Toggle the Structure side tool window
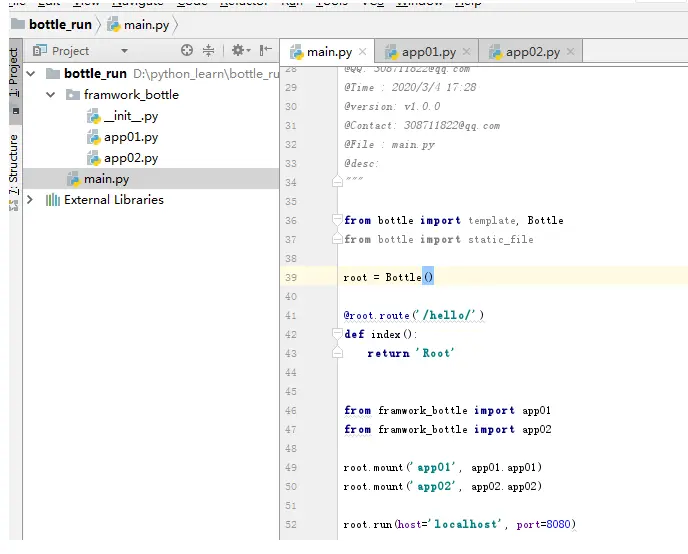The height and width of the screenshot is (554, 688). [x=14, y=171]
